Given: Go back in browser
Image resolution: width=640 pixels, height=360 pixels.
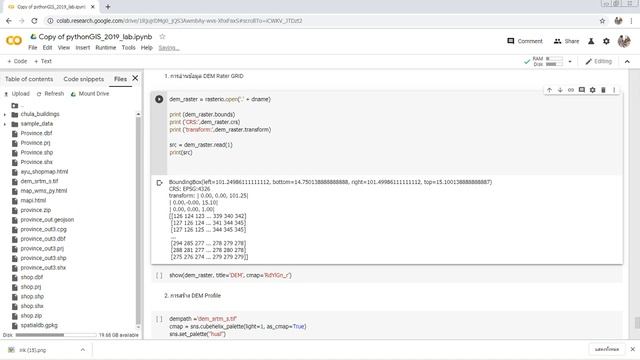Looking at the screenshot, I should [9, 21].
